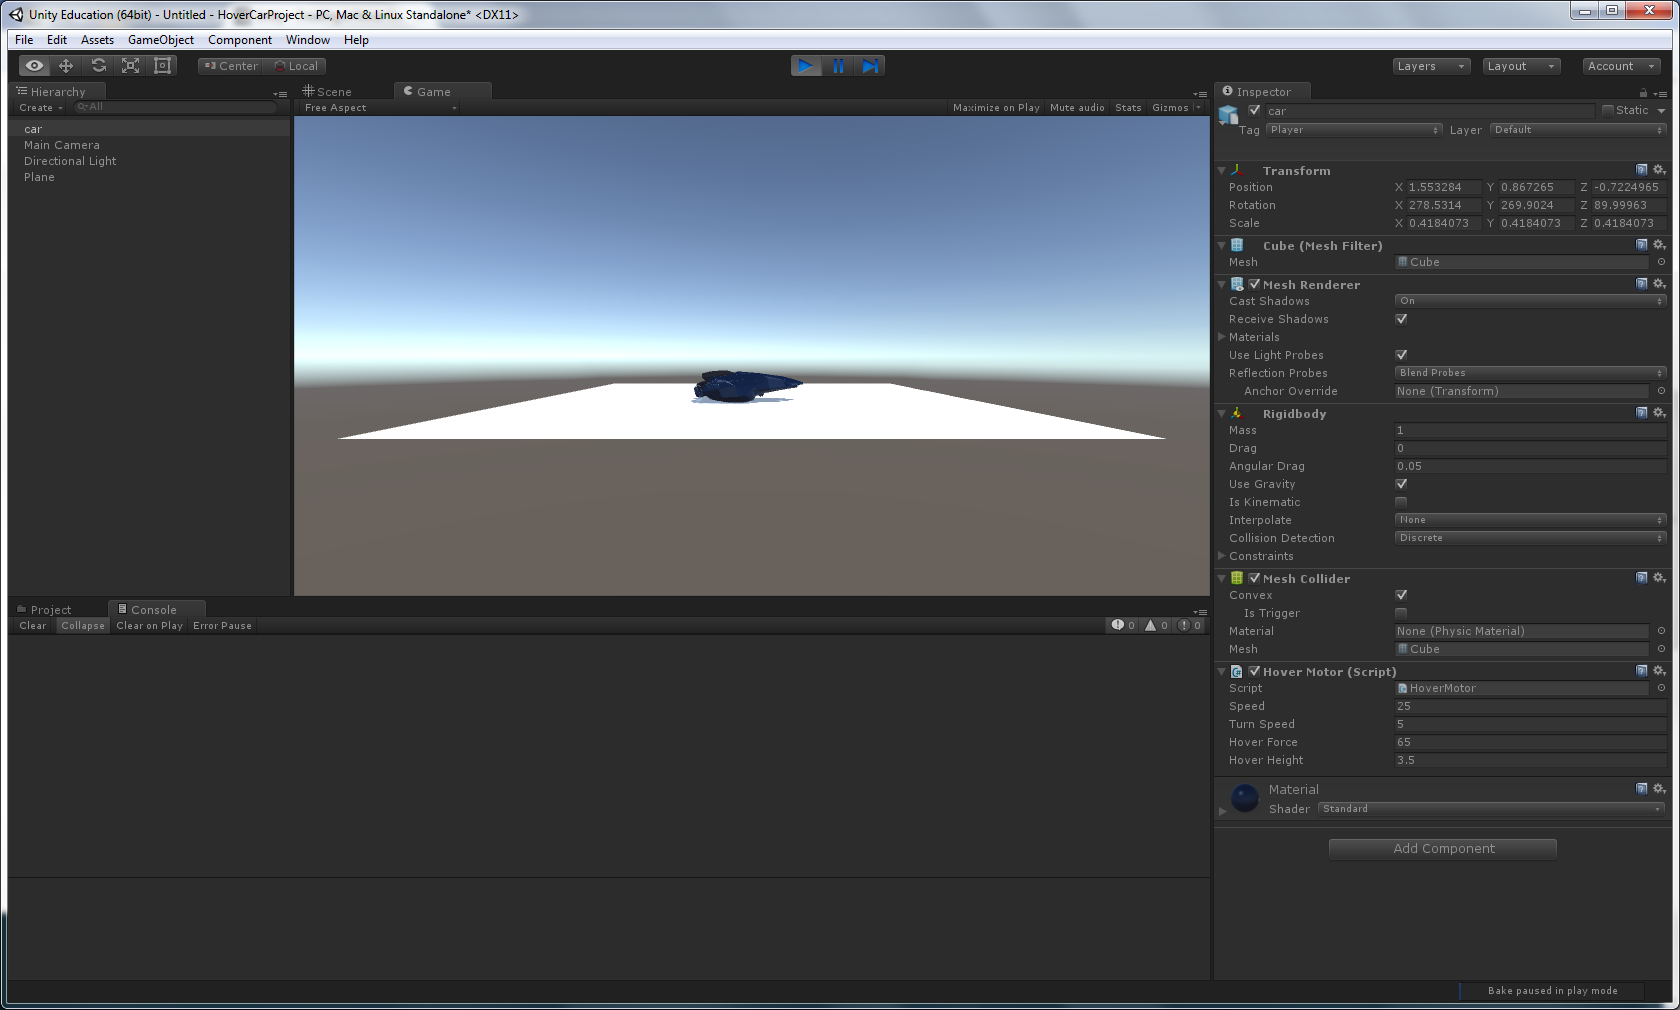Viewport: 1680px width, 1010px height.
Task: Click the console Clear button
Action: 33,626
